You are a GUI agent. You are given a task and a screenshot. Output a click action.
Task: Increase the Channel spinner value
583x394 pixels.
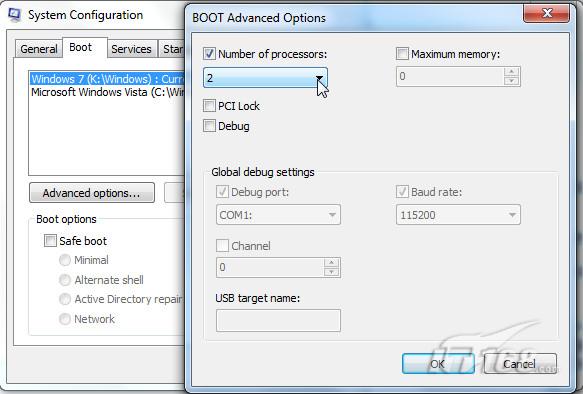pos(331,263)
